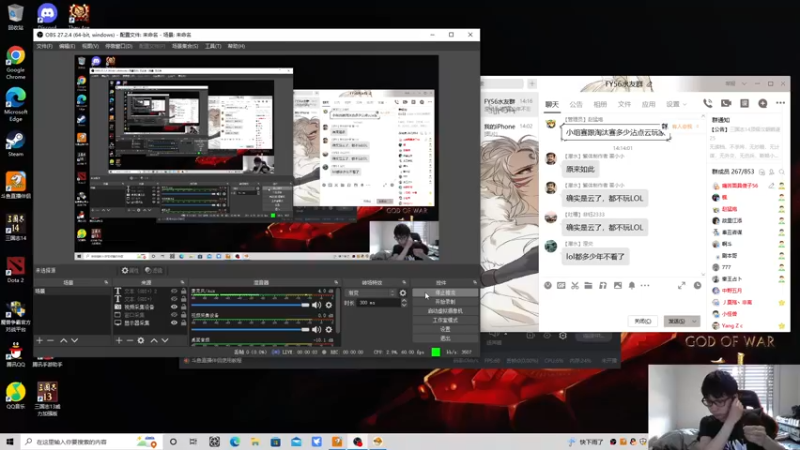Click the scene transition gear icon in OBS
This screenshot has width=800, height=450.
(403, 293)
